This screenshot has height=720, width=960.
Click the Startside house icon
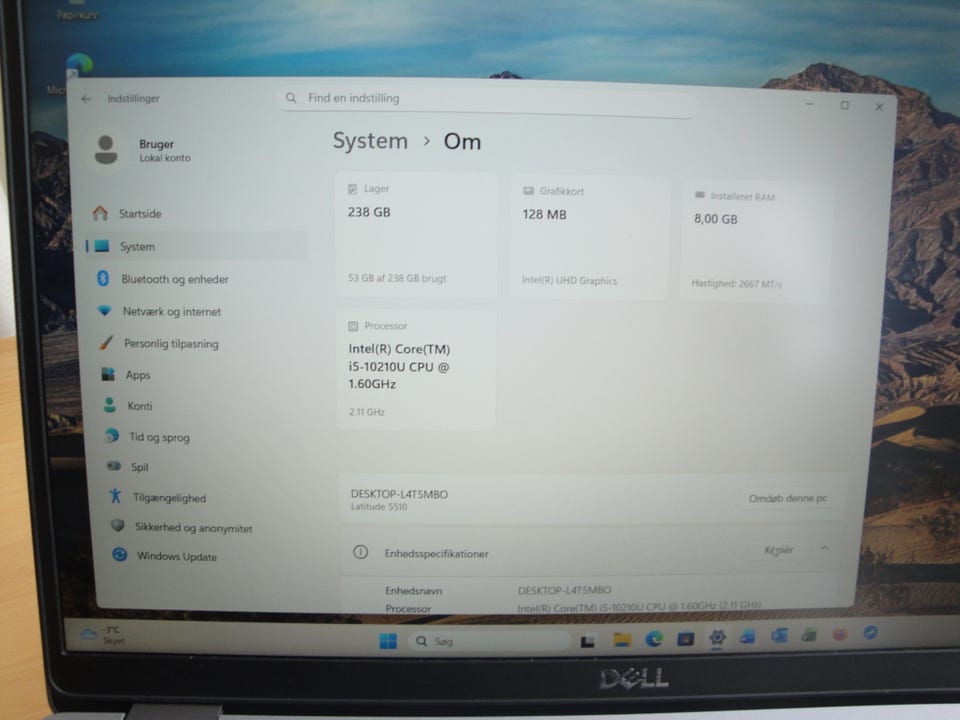click(x=100, y=213)
